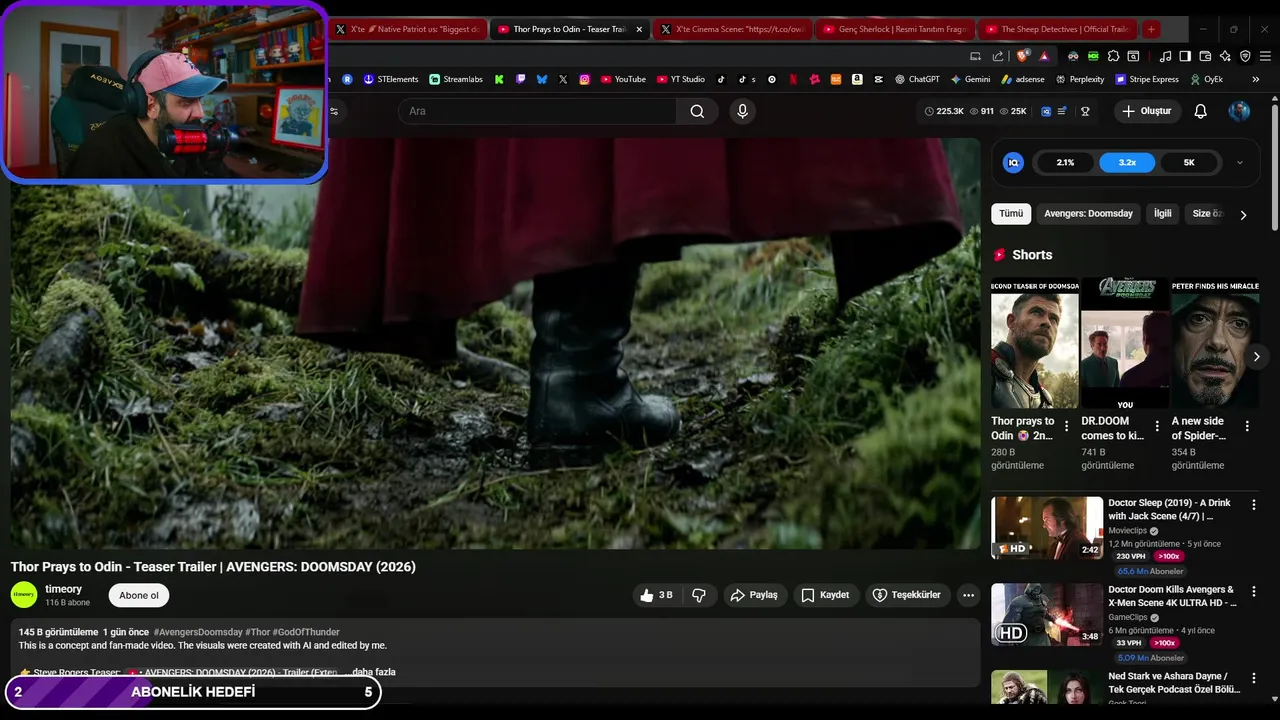Click the search magnifier button
This screenshot has height=720, width=1280.
pos(697,111)
